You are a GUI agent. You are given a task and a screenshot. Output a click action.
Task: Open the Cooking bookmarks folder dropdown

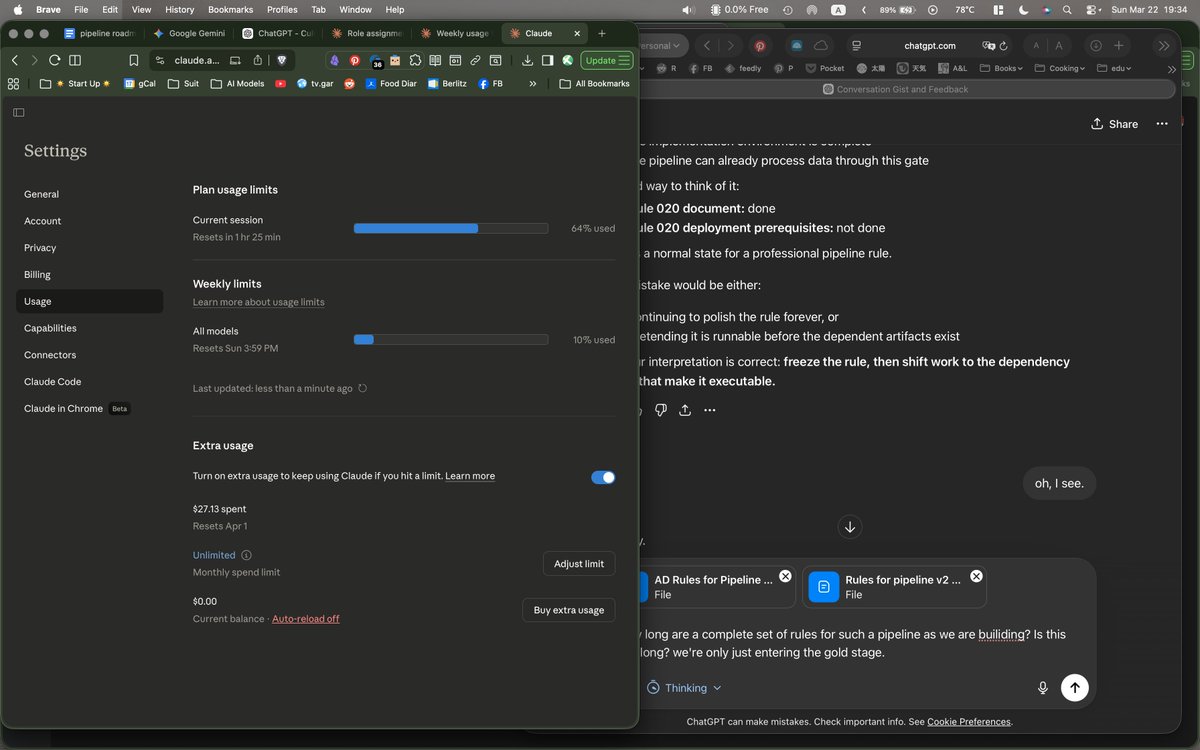1058,68
